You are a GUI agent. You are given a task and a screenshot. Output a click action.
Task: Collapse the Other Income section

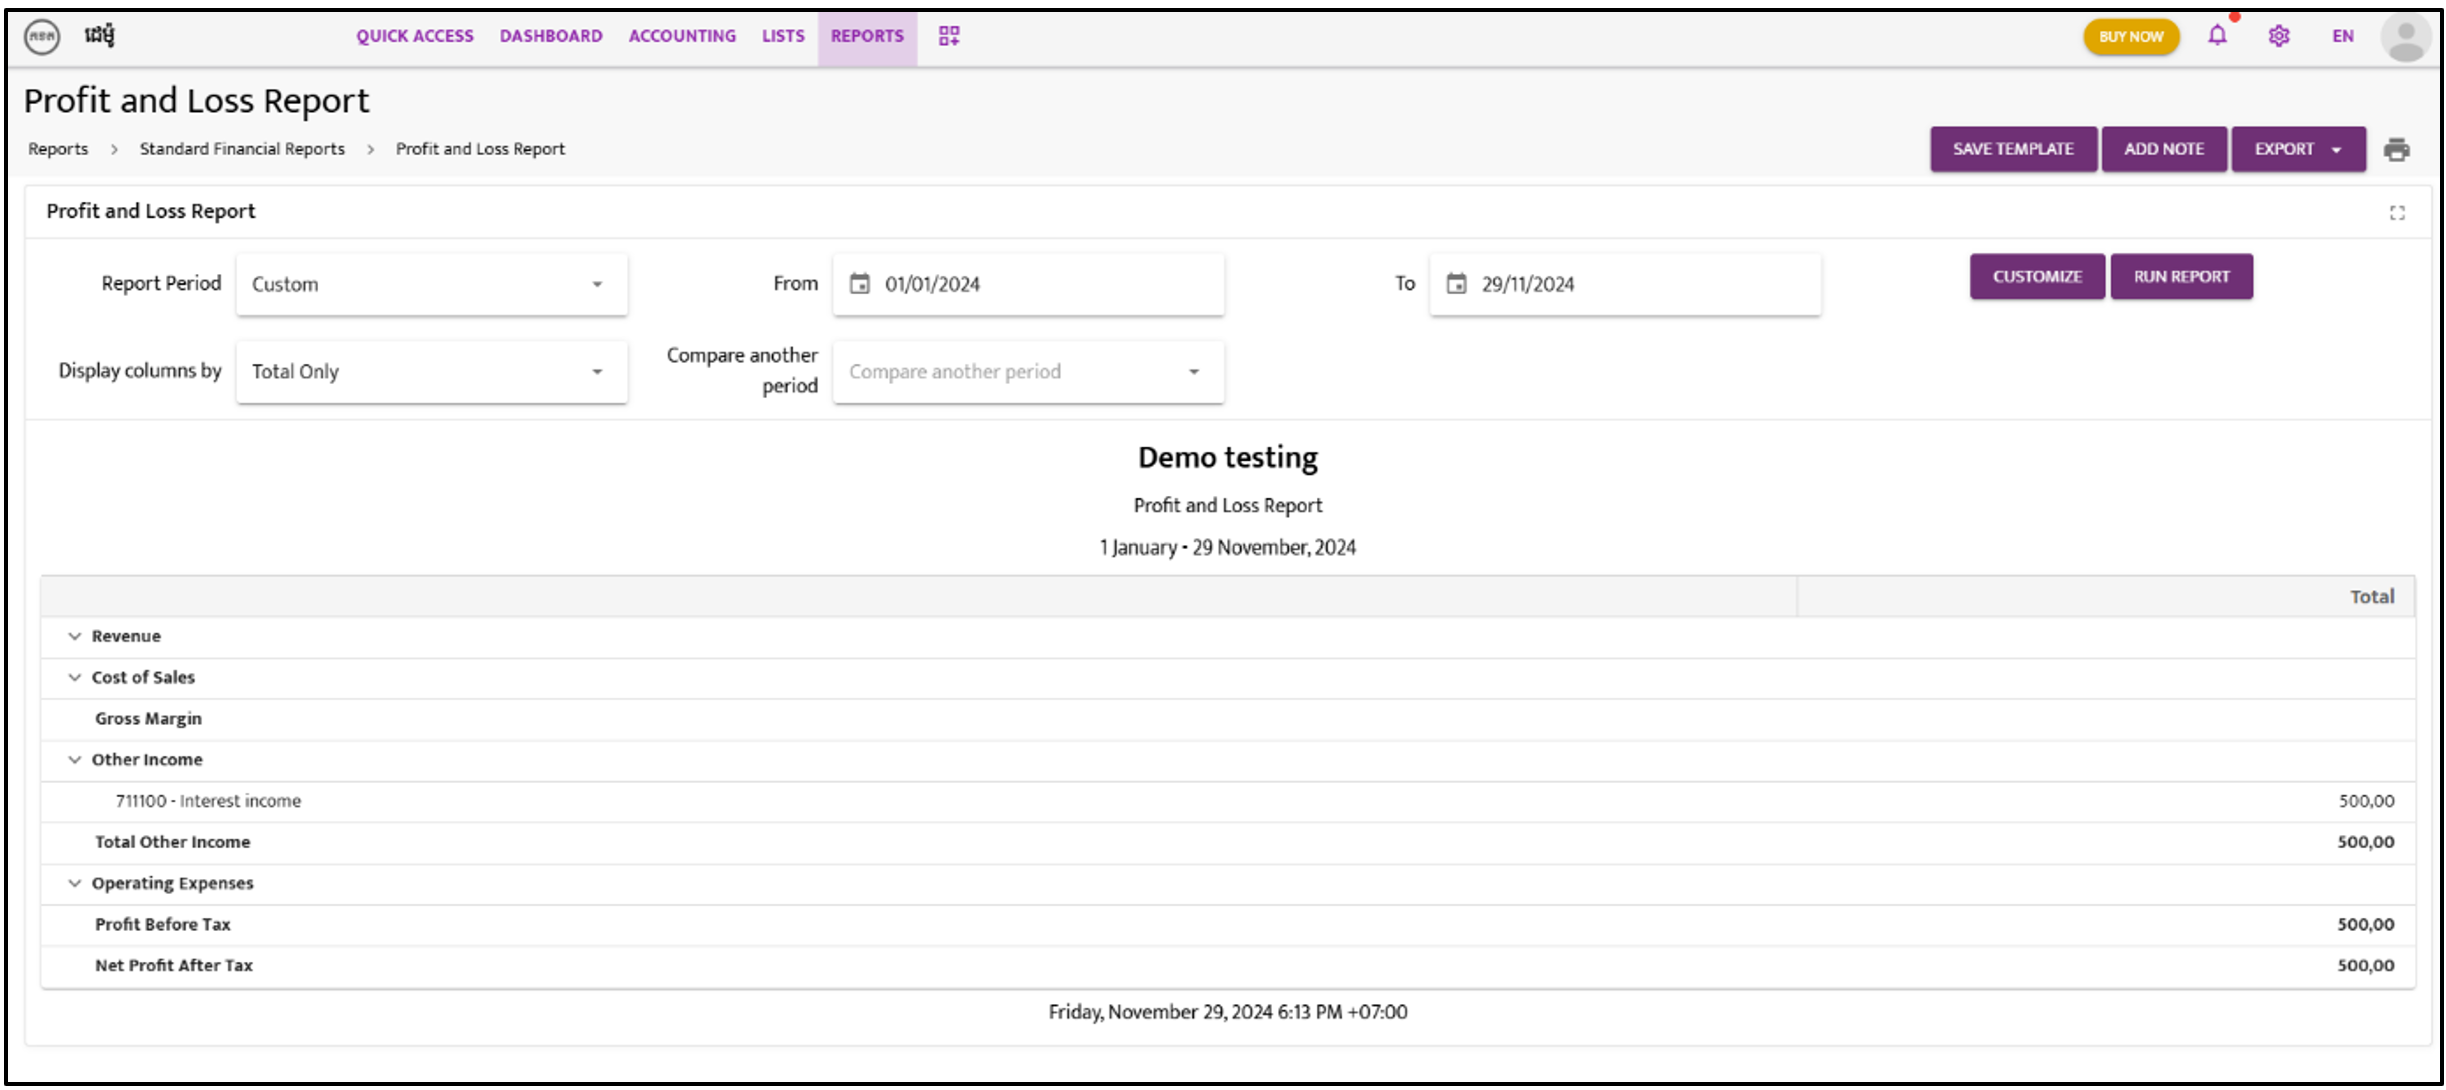coord(75,760)
